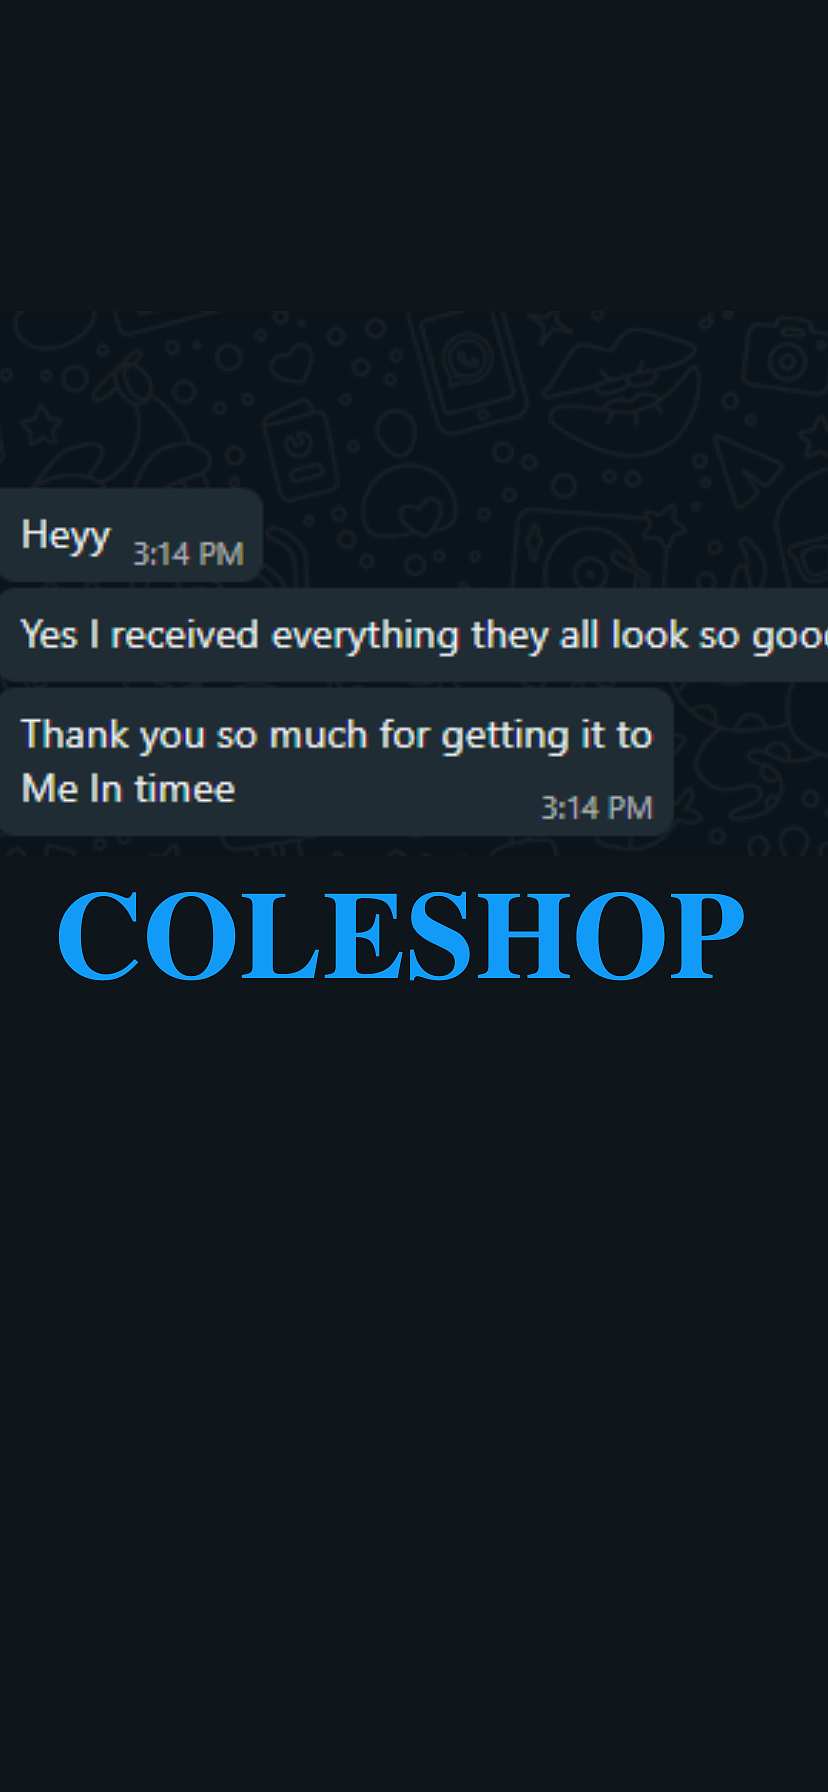Click the word "received" in second message

tap(185, 635)
